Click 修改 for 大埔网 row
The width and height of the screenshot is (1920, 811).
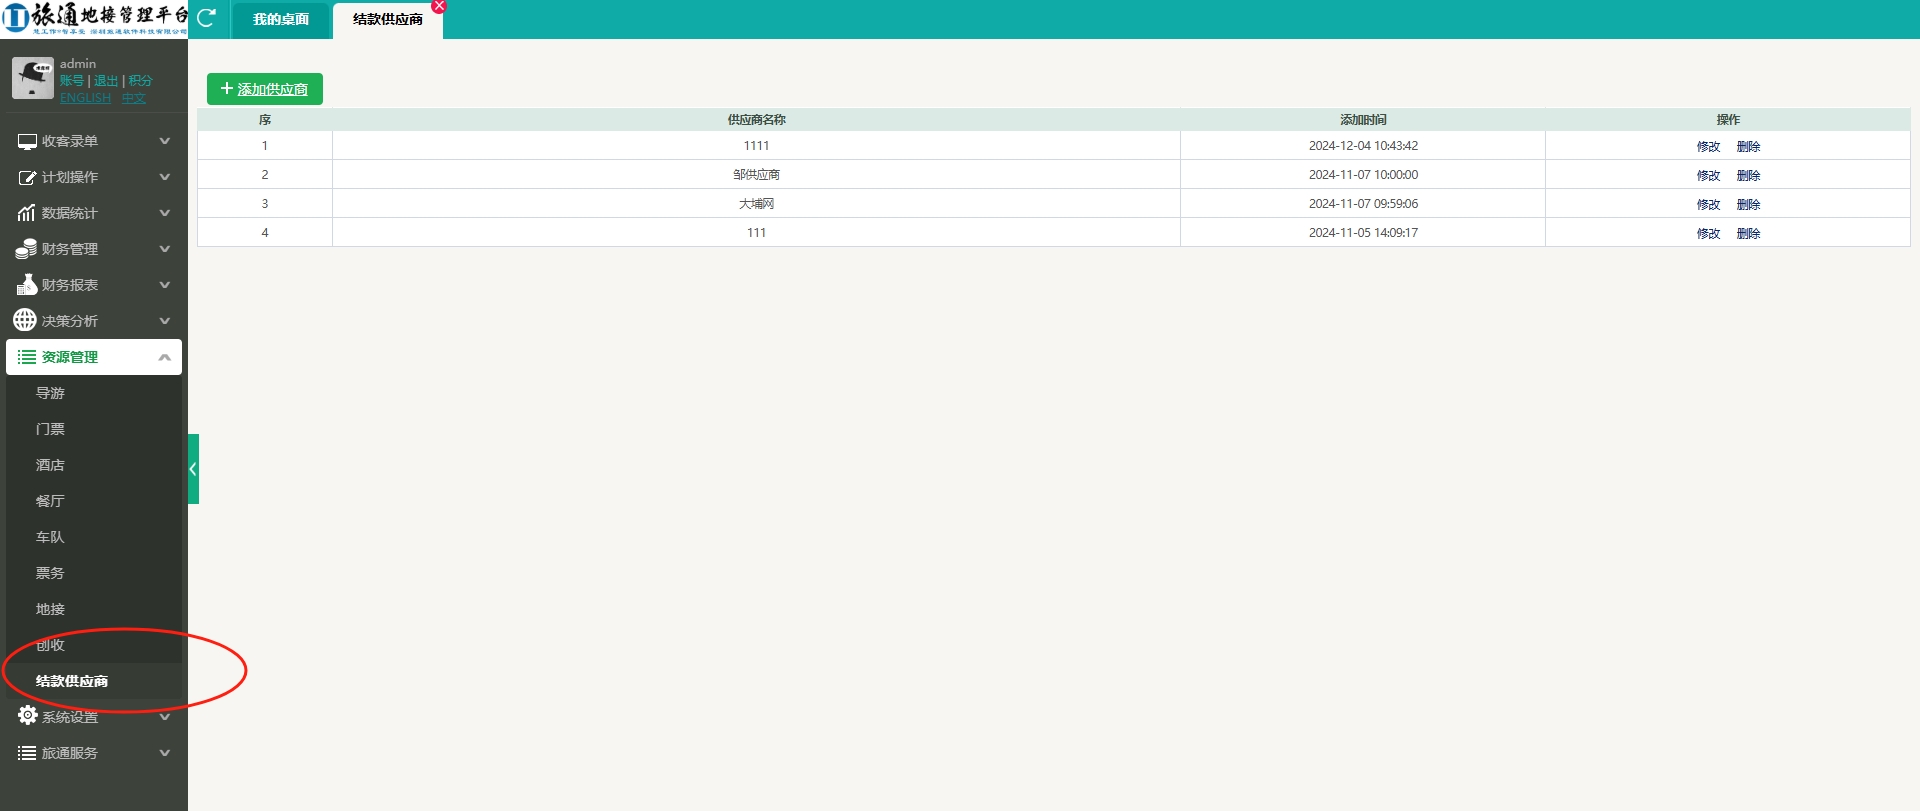click(x=1708, y=205)
